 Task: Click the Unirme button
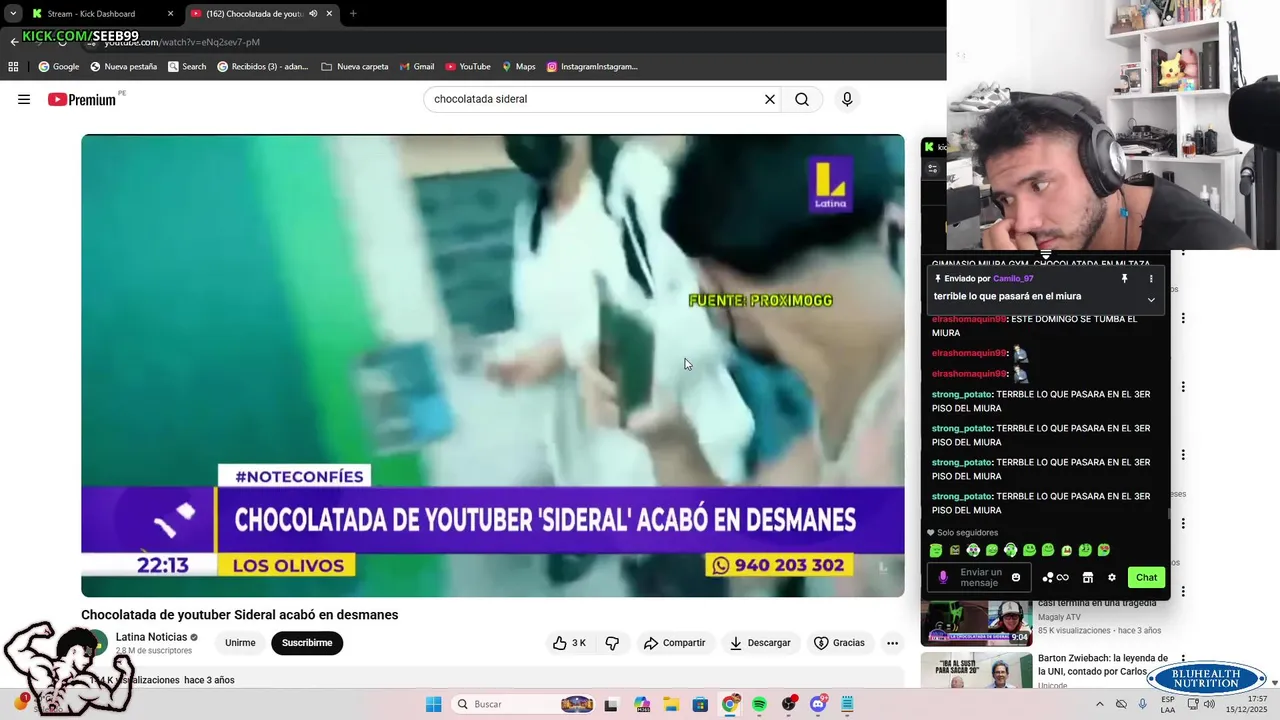[x=240, y=643]
